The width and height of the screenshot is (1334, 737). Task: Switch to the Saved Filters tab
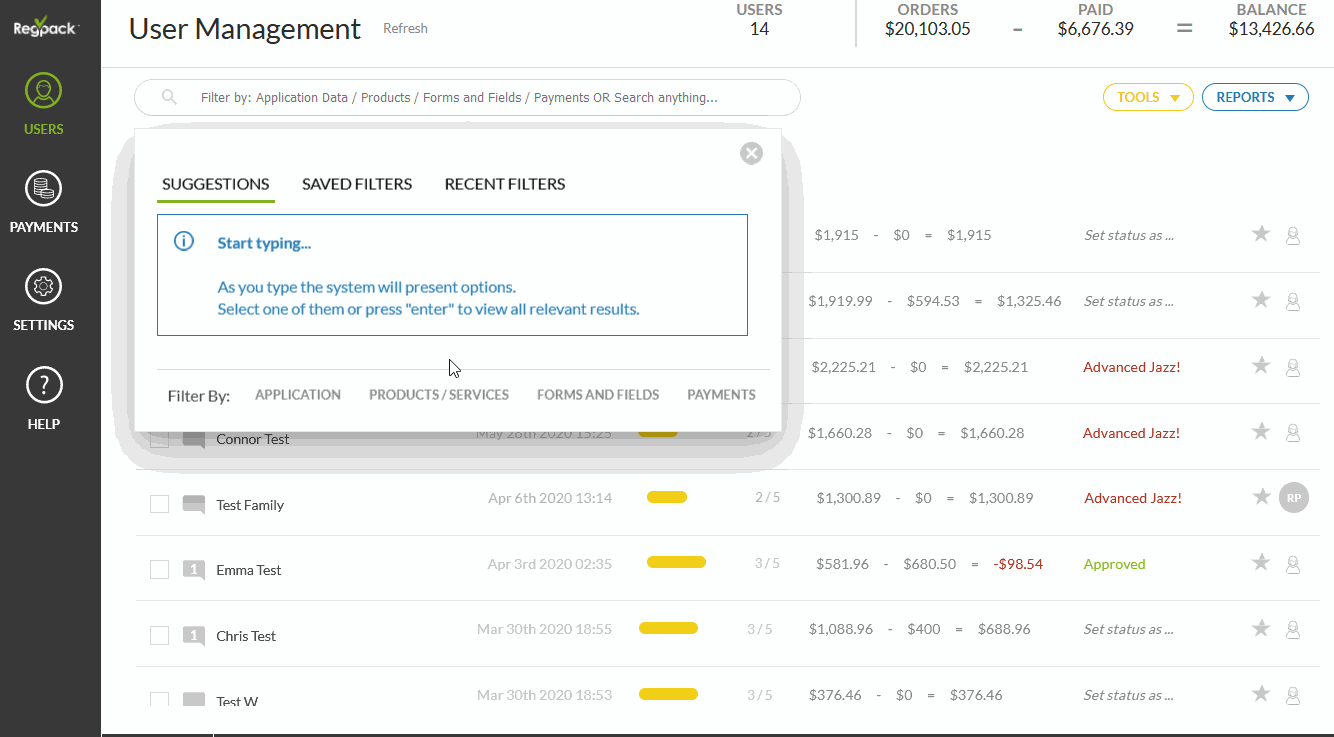(357, 184)
